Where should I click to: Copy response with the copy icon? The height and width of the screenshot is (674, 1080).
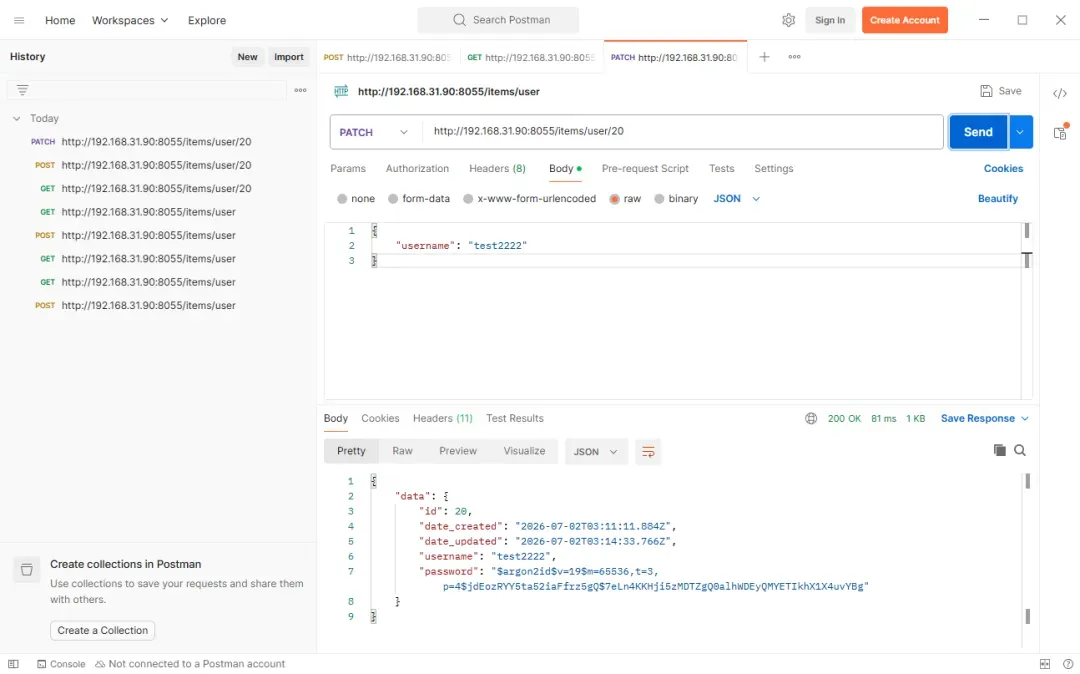[x=999, y=450]
